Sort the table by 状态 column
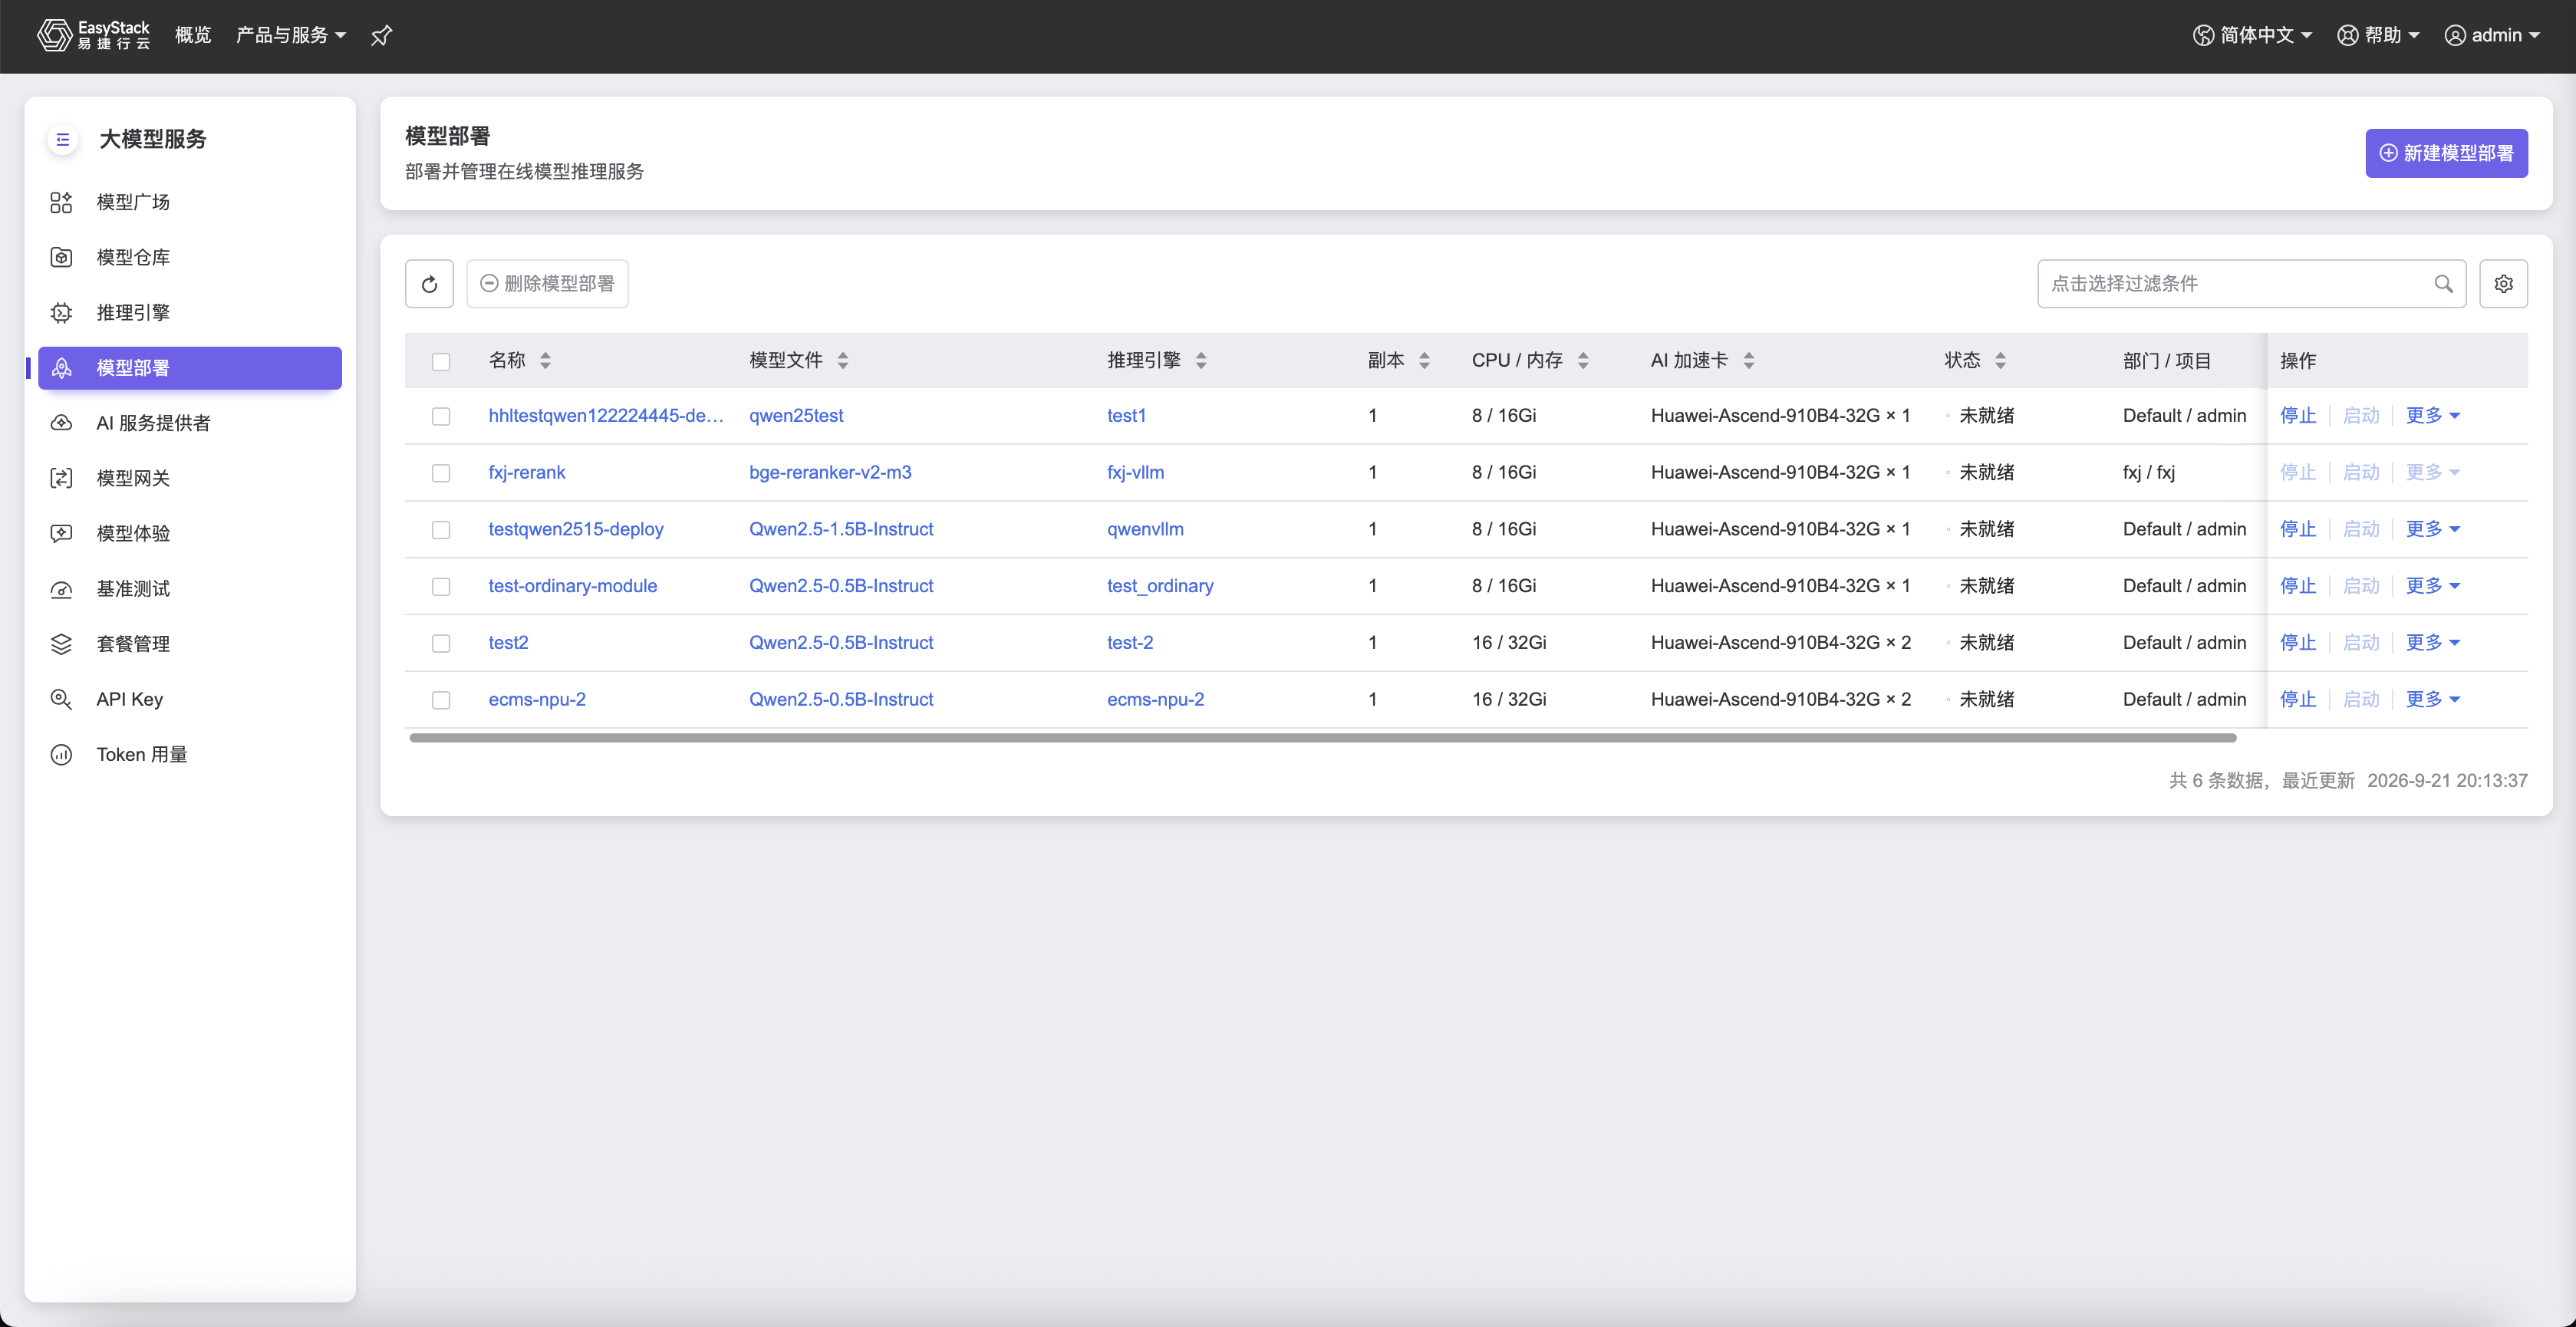 pyautogui.click(x=2000, y=361)
